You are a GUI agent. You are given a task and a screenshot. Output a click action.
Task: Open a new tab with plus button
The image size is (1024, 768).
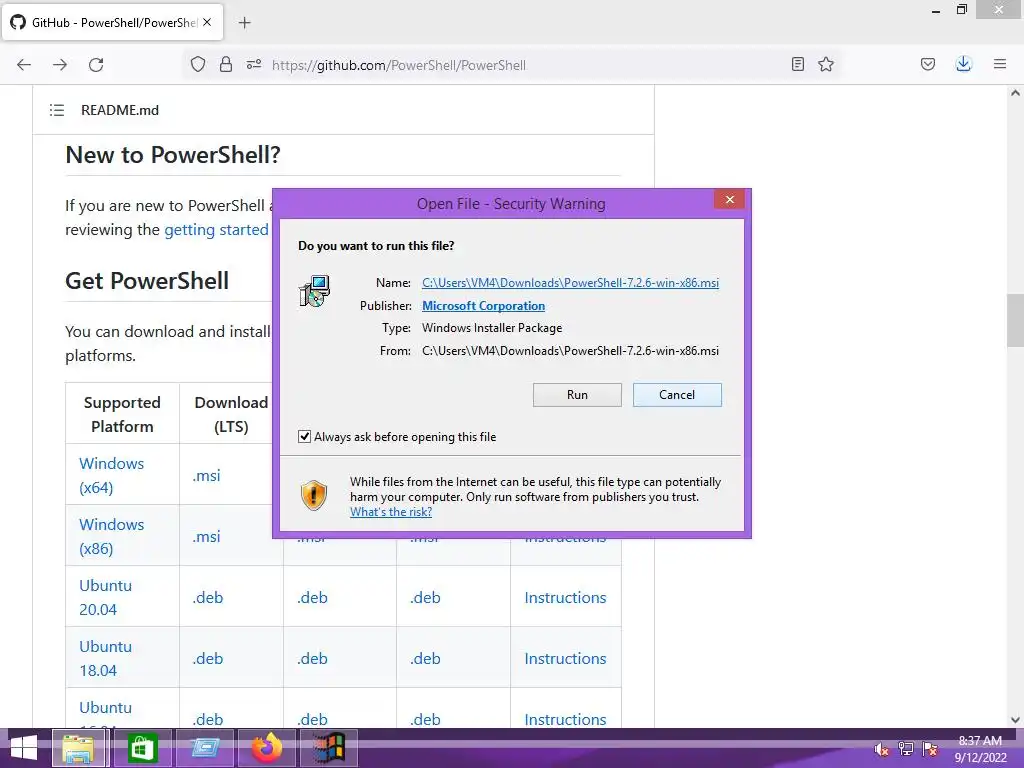244,23
